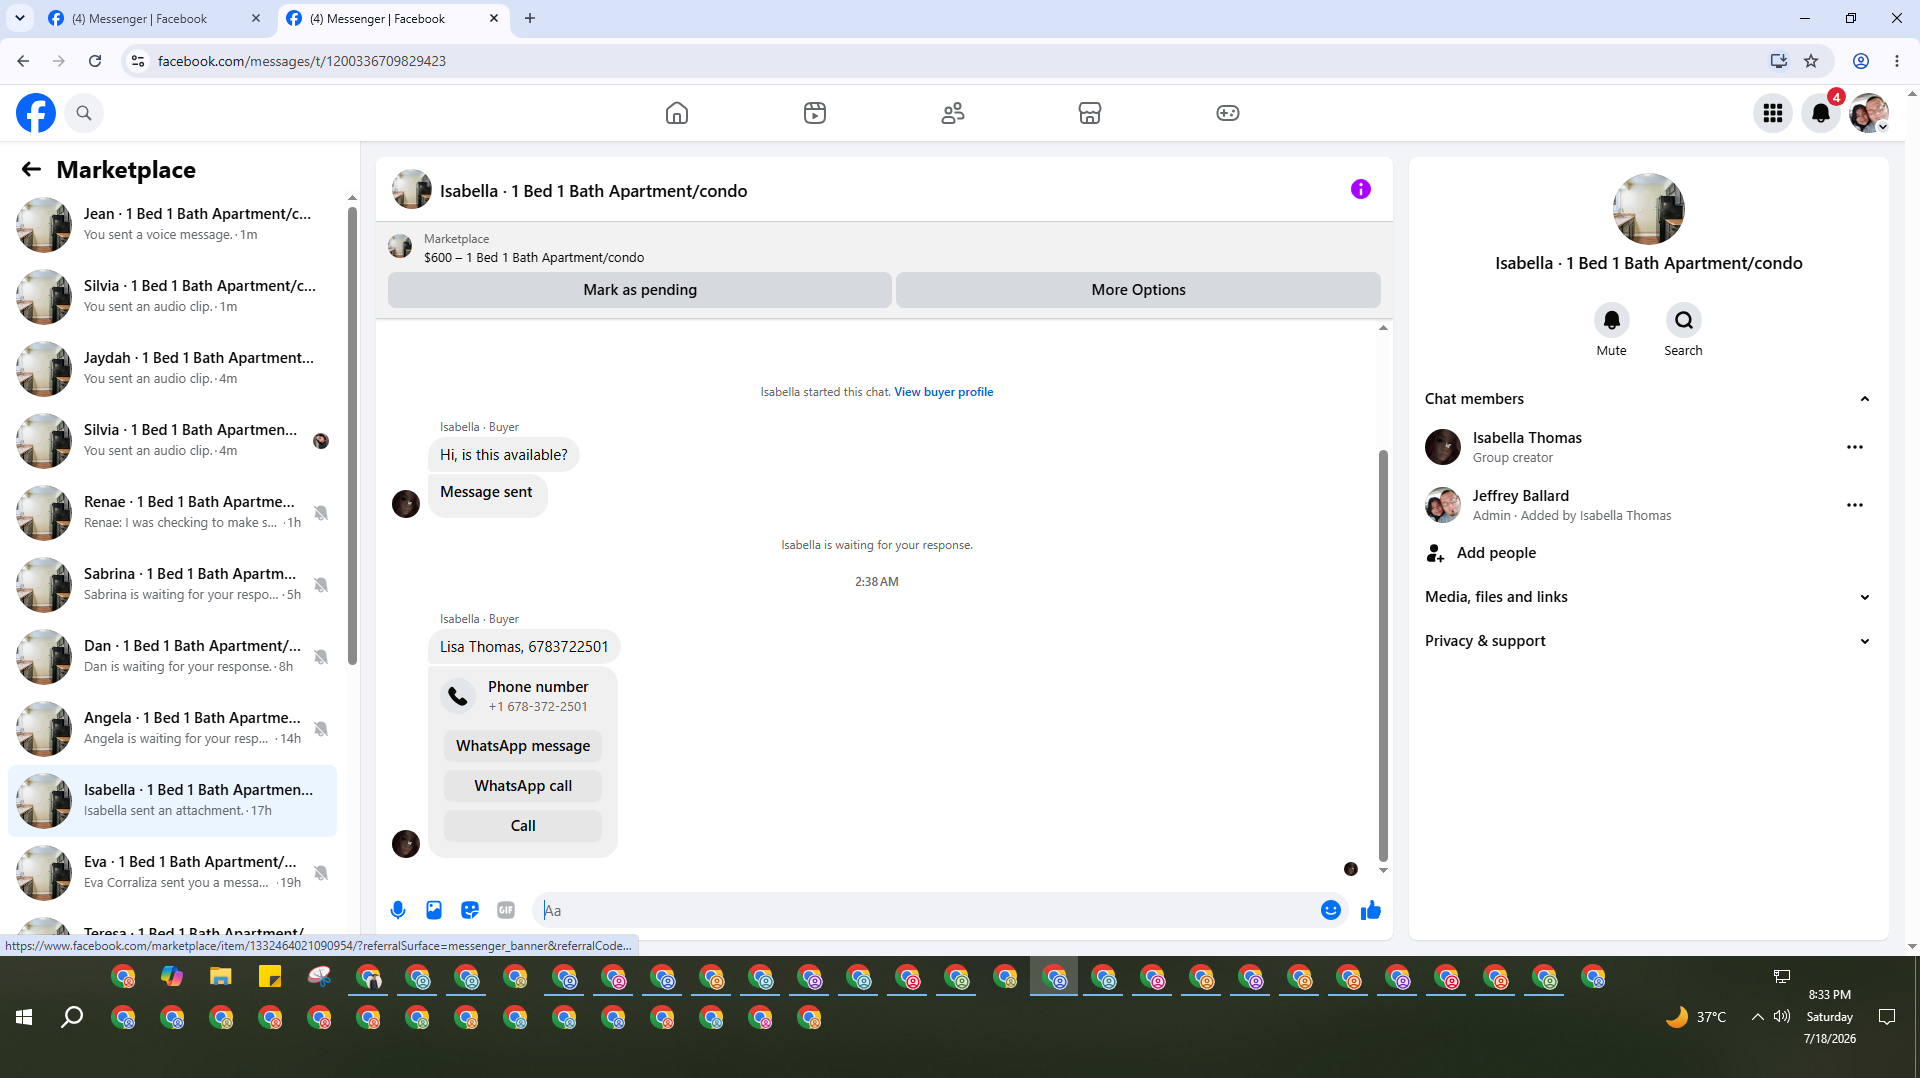The height and width of the screenshot is (1078, 1920).
Task: Open a new browser tab
Action: point(530,19)
